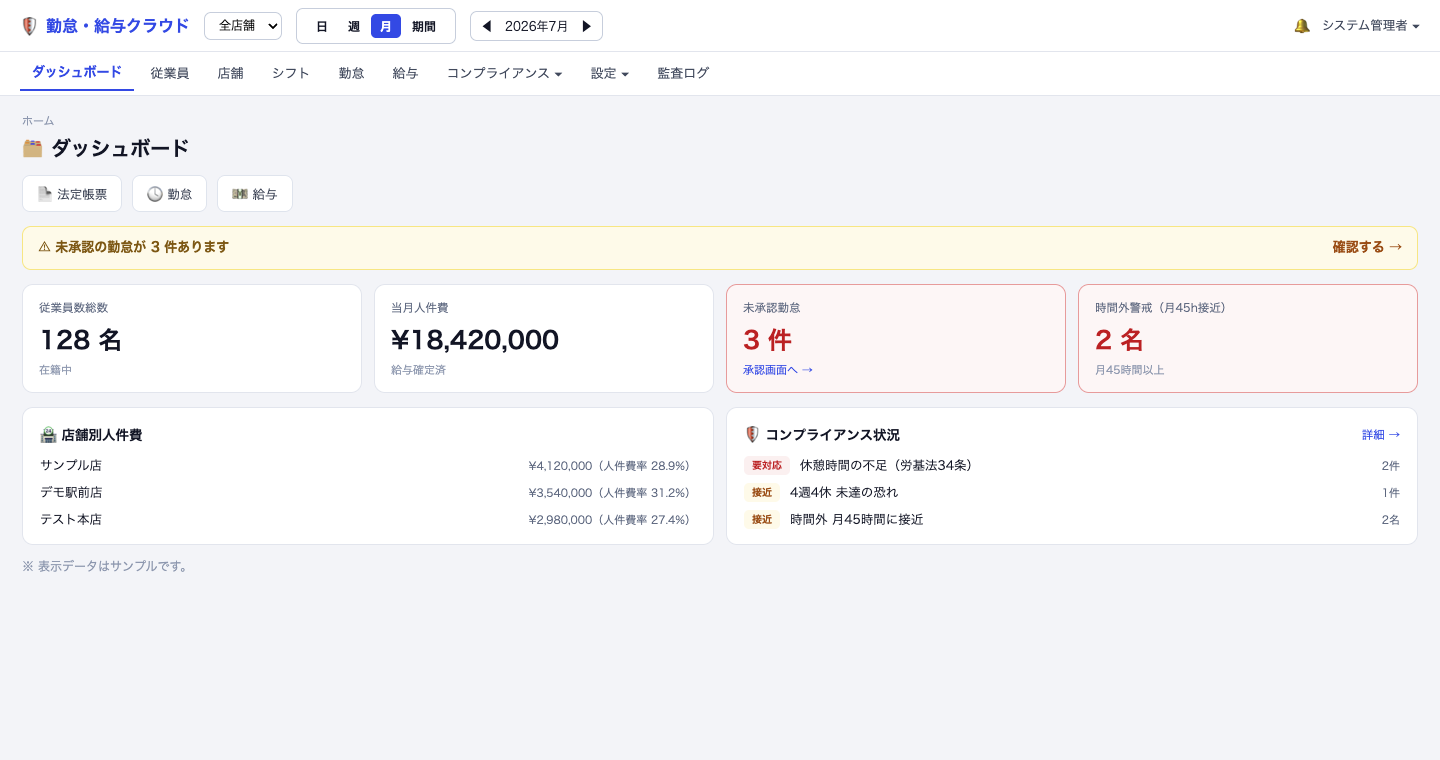Click the shield logo 勤怠・給与クラウド
The height and width of the screenshot is (760, 1440).
point(104,26)
